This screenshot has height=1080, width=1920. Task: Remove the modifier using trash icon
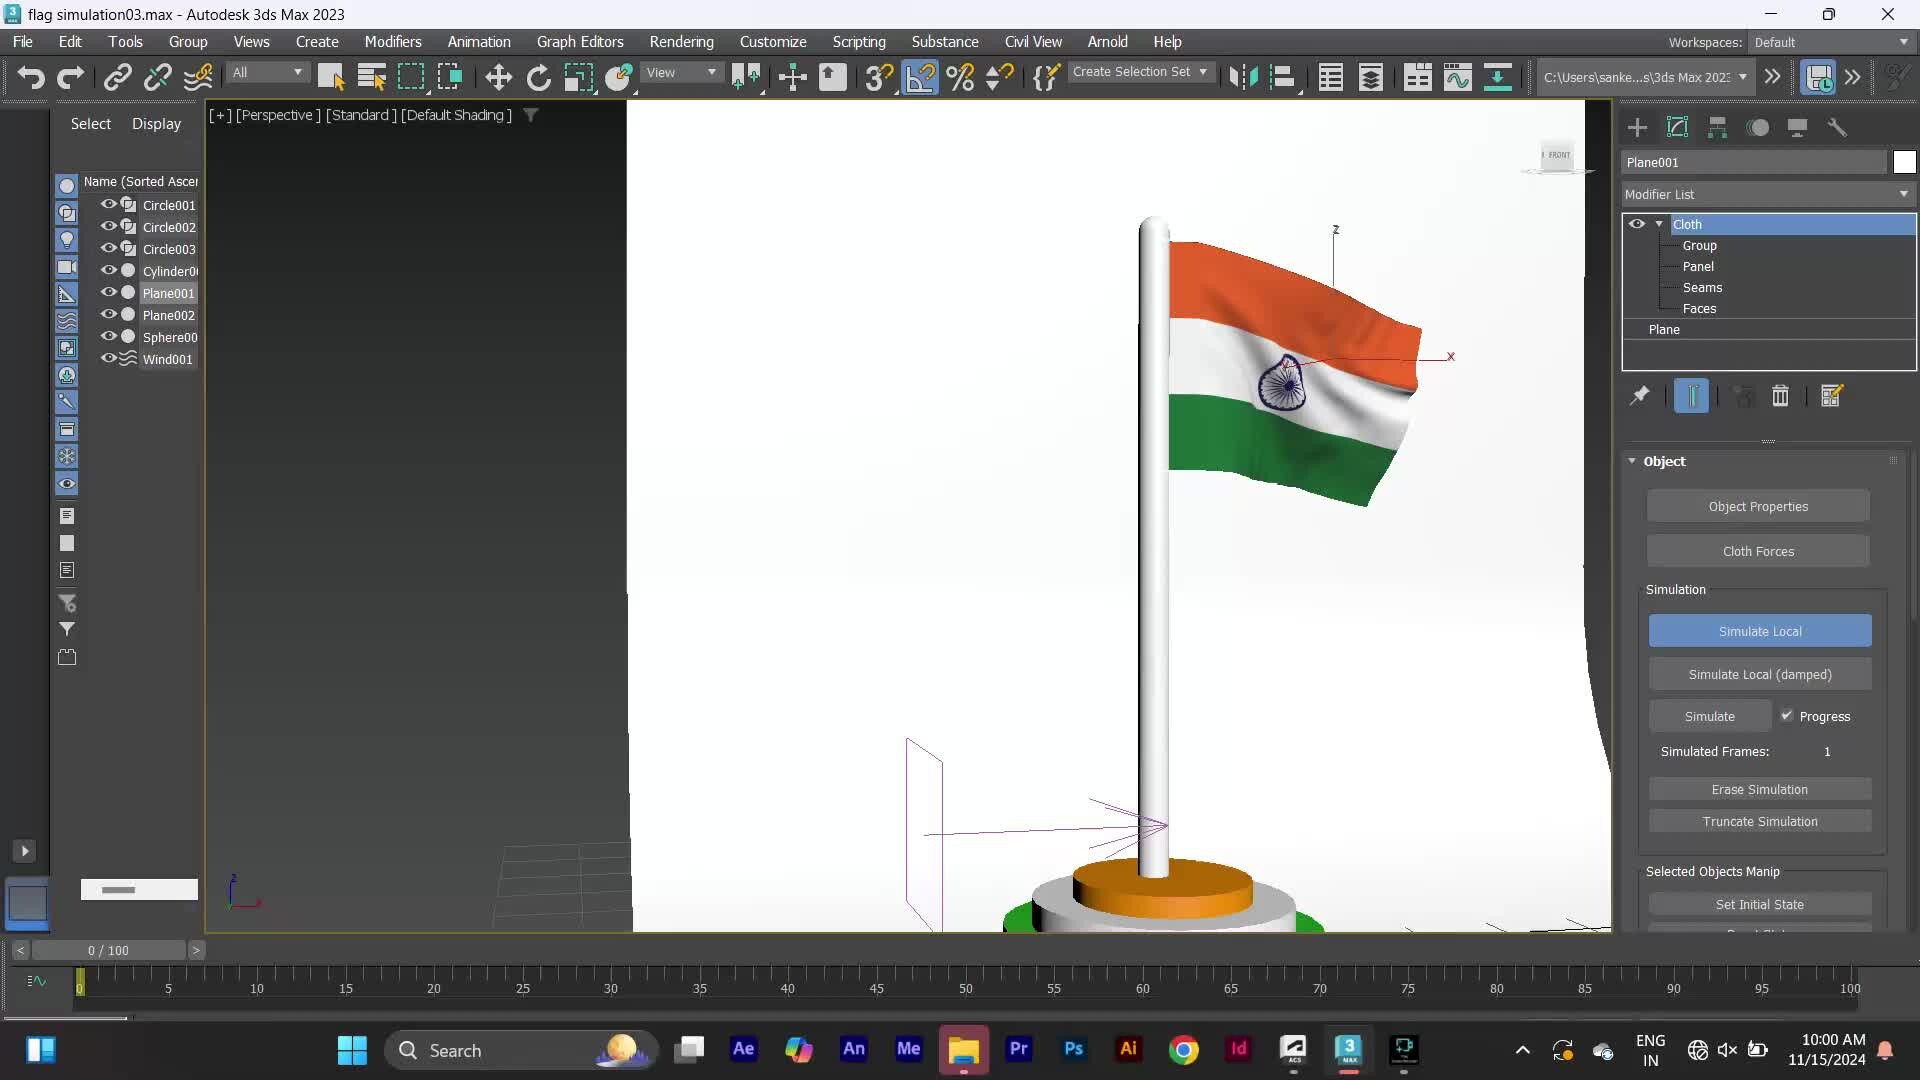[x=1780, y=396]
